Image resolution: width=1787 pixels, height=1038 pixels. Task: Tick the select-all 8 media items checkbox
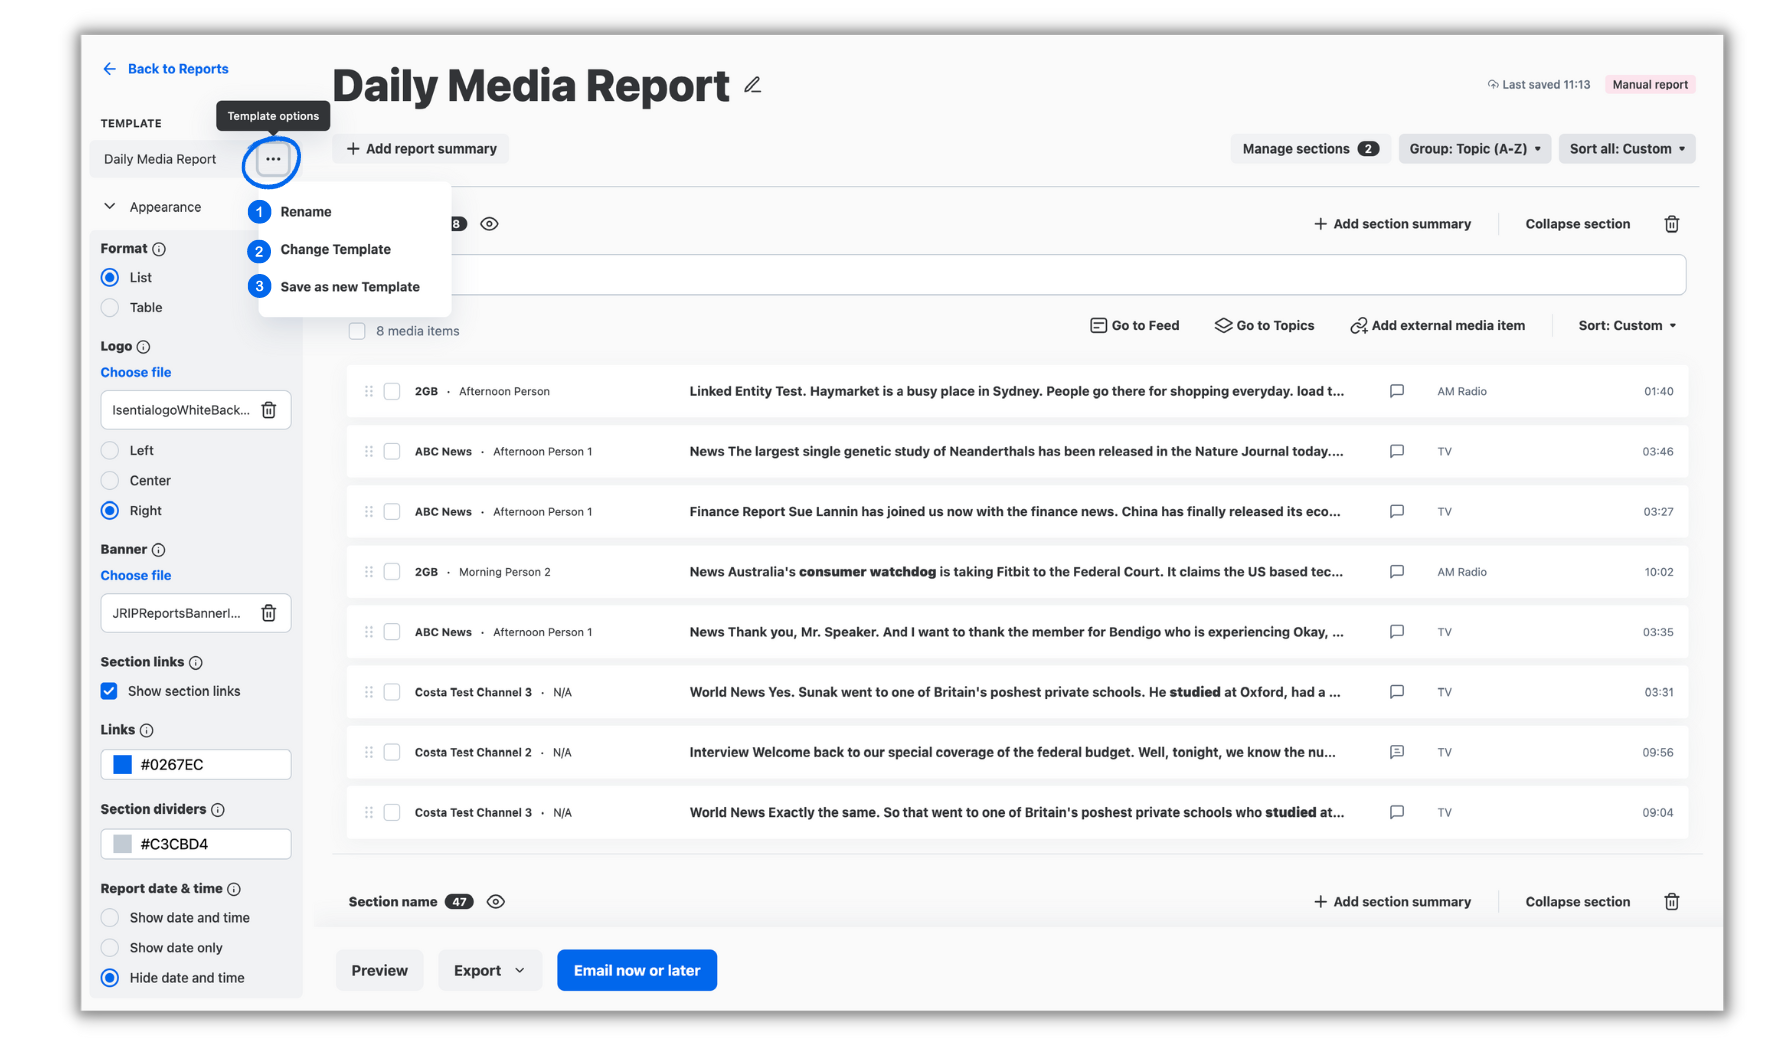(x=357, y=331)
